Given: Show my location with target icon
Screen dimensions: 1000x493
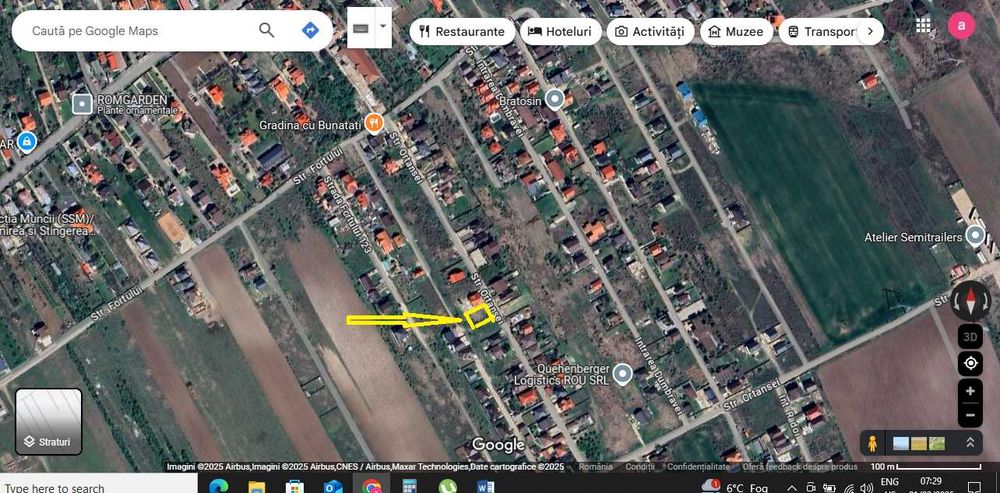Looking at the screenshot, I should [970, 364].
